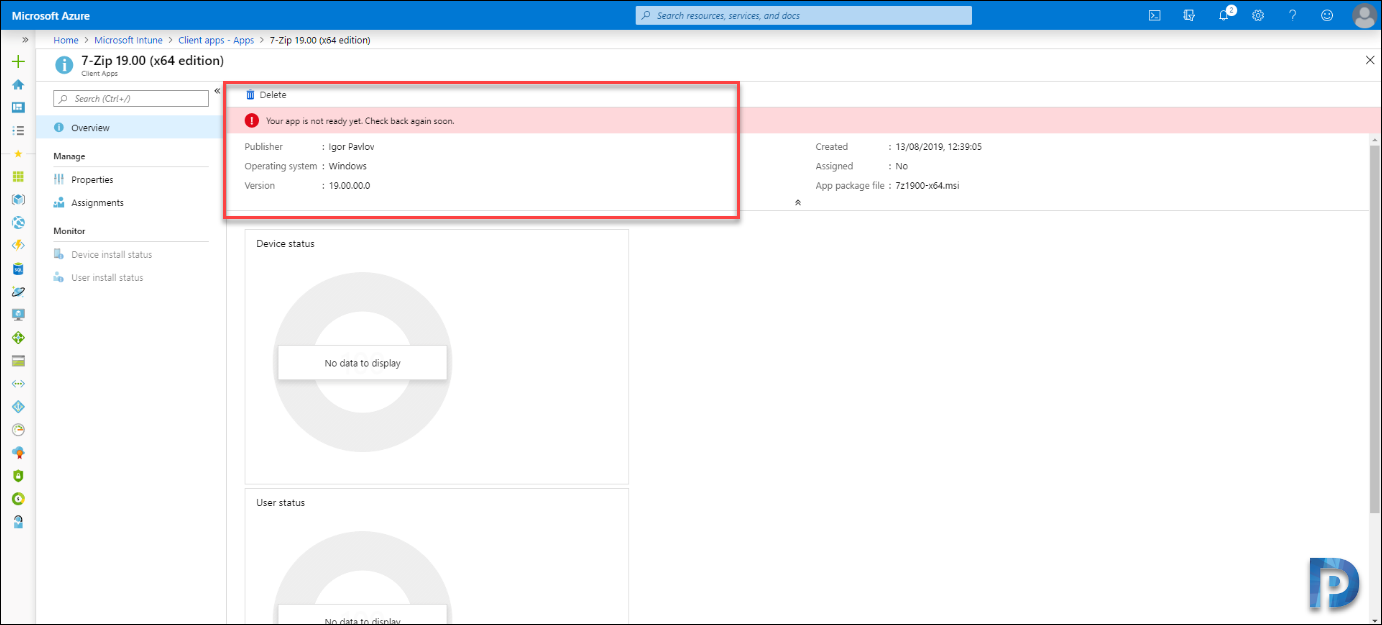This screenshot has height=625, width=1382.
Task: Close the 7-Zip blade with X
Action: (1370, 60)
